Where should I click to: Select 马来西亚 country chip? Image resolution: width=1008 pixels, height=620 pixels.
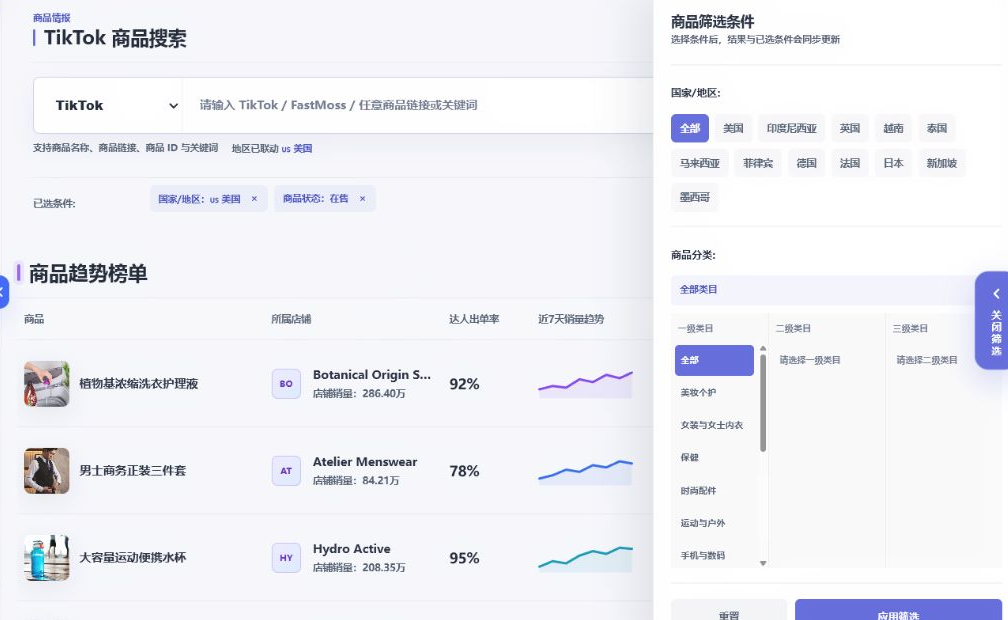click(700, 163)
